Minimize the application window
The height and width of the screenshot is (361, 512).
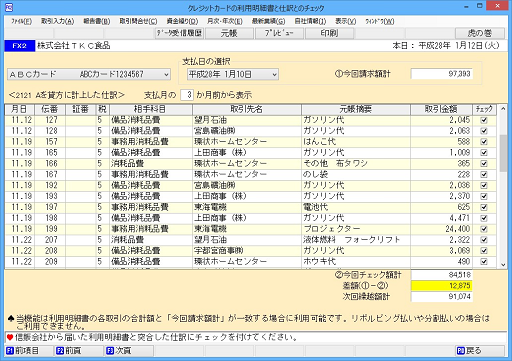466,6
